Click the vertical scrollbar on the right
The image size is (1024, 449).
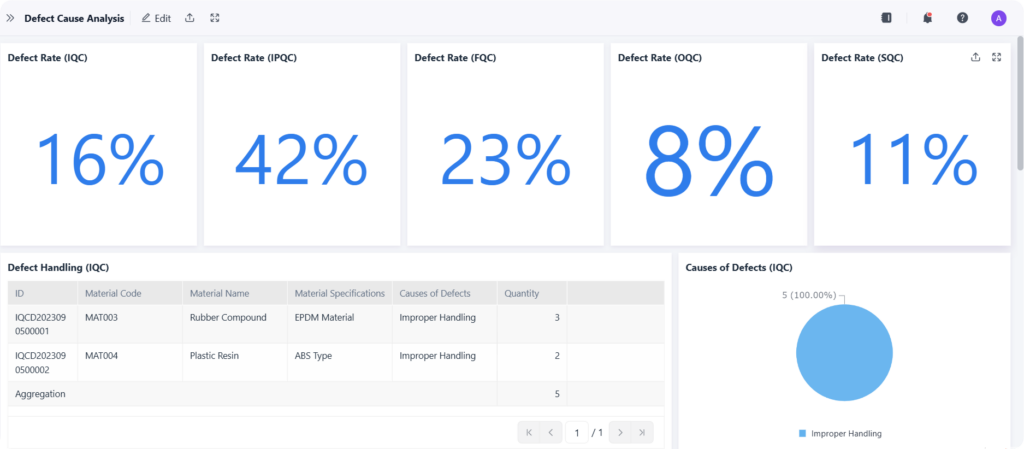coord(1019,100)
